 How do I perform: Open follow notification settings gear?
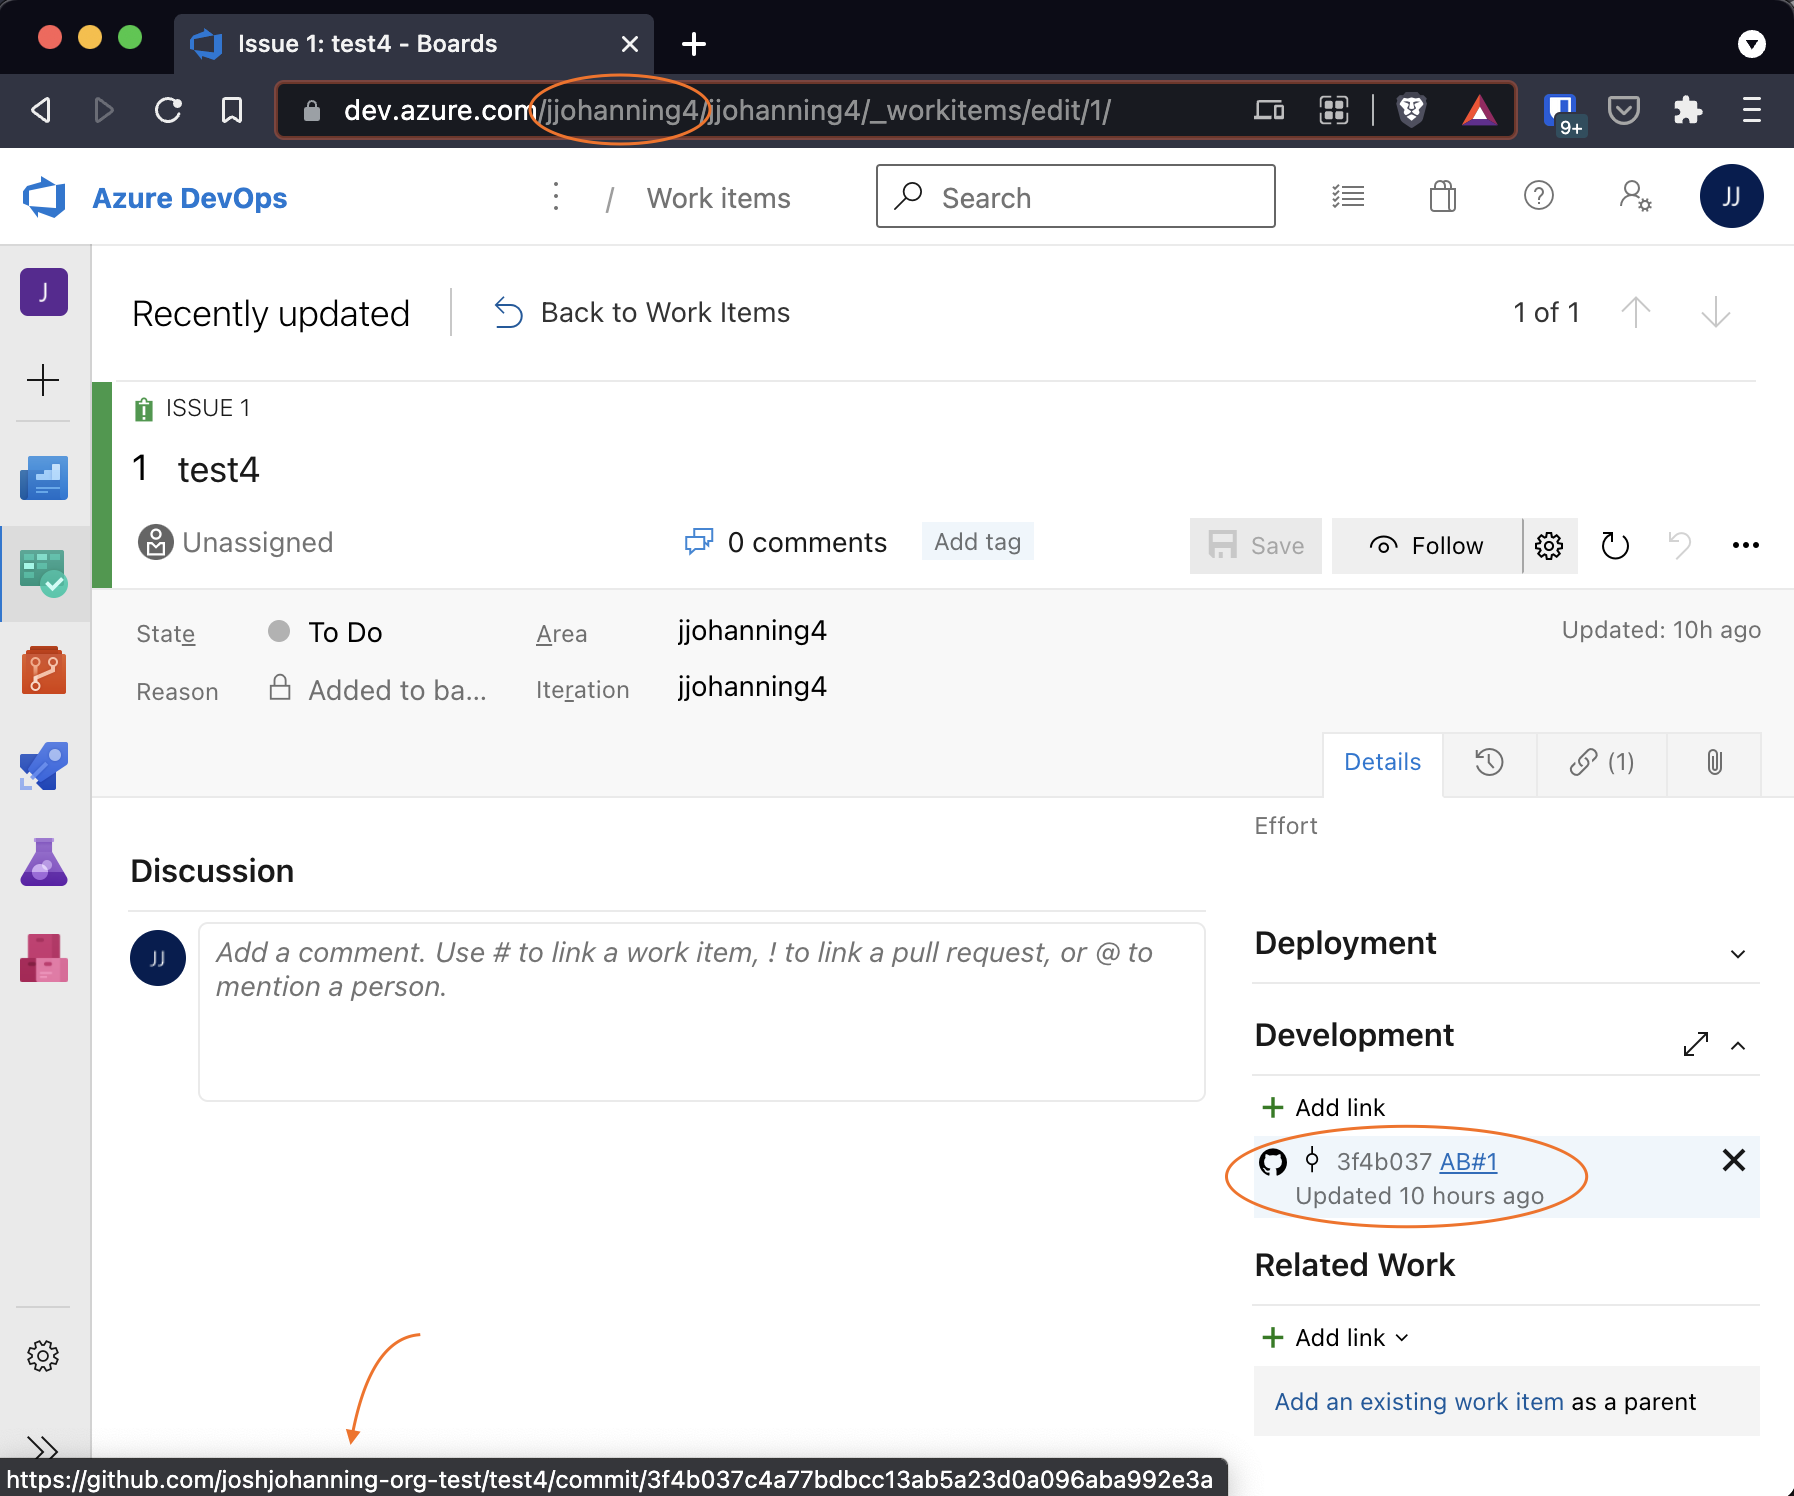1549,546
